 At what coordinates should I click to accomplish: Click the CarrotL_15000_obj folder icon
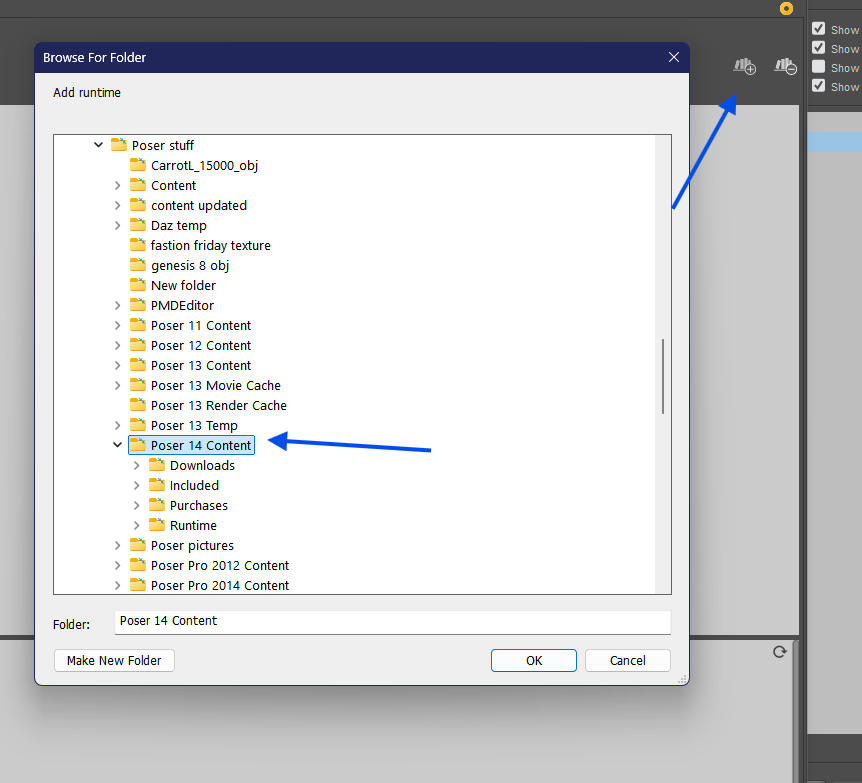point(137,165)
